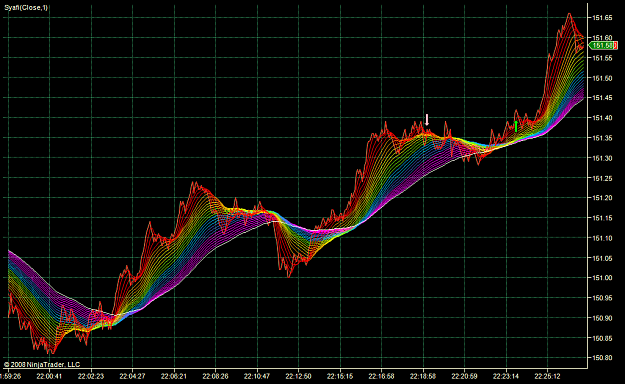Viewport: 625px width, 384px height.
Task: Click the 150.80 price axis label
Action: coord(602,358)
